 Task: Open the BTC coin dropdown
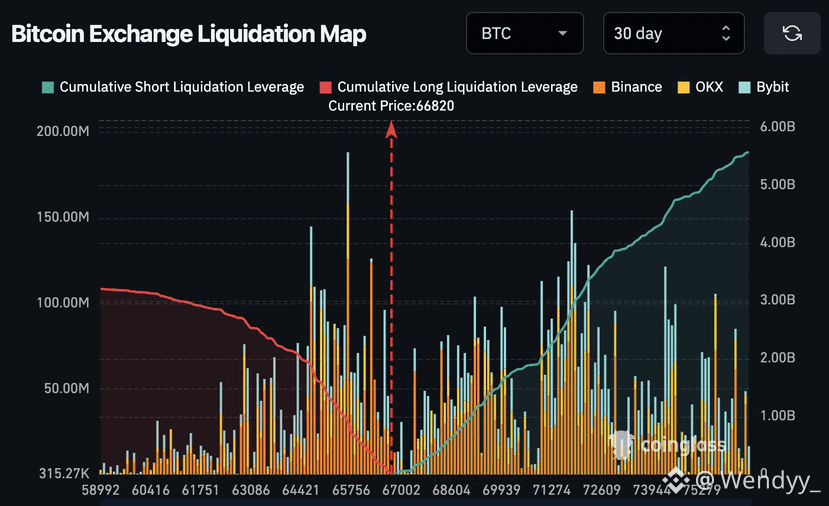[524, 34]
